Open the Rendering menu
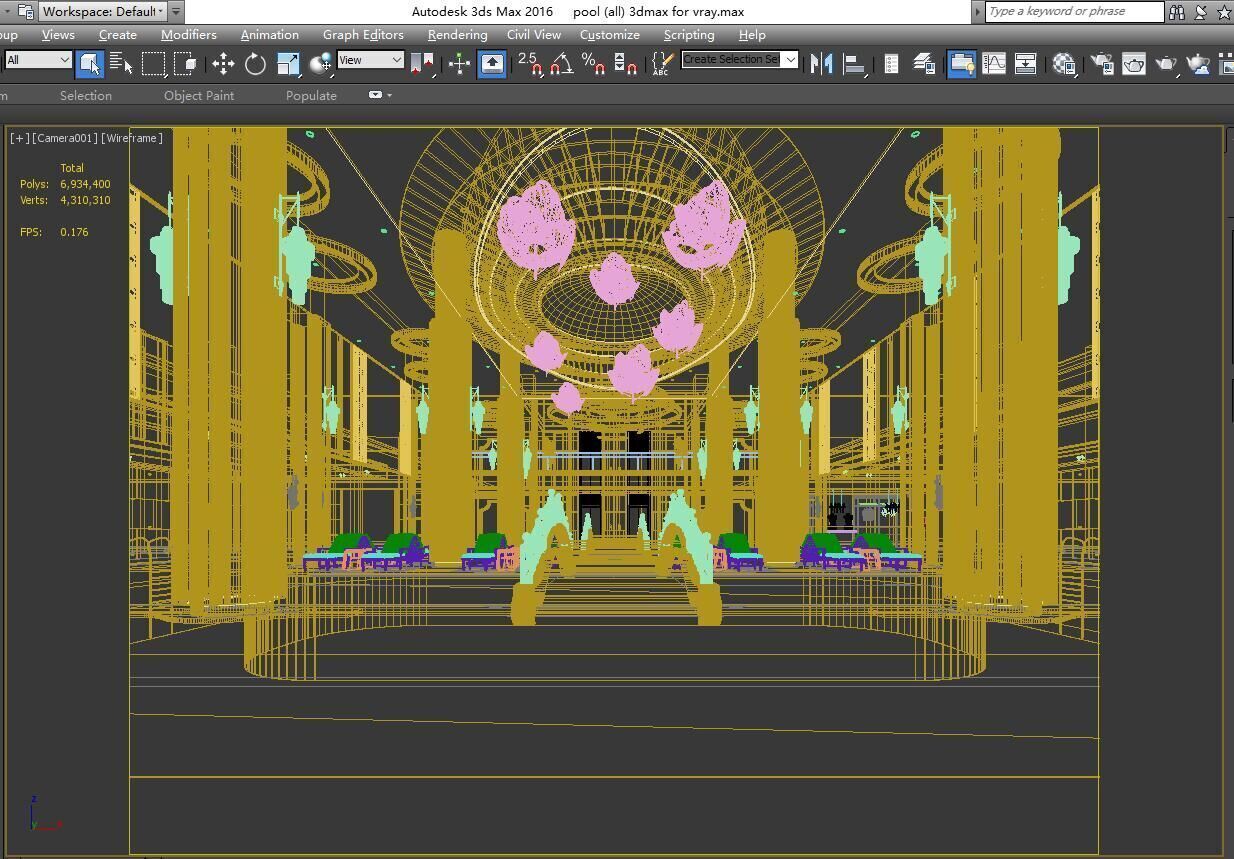Viewport: 1234px width, 859px height. 458,35
